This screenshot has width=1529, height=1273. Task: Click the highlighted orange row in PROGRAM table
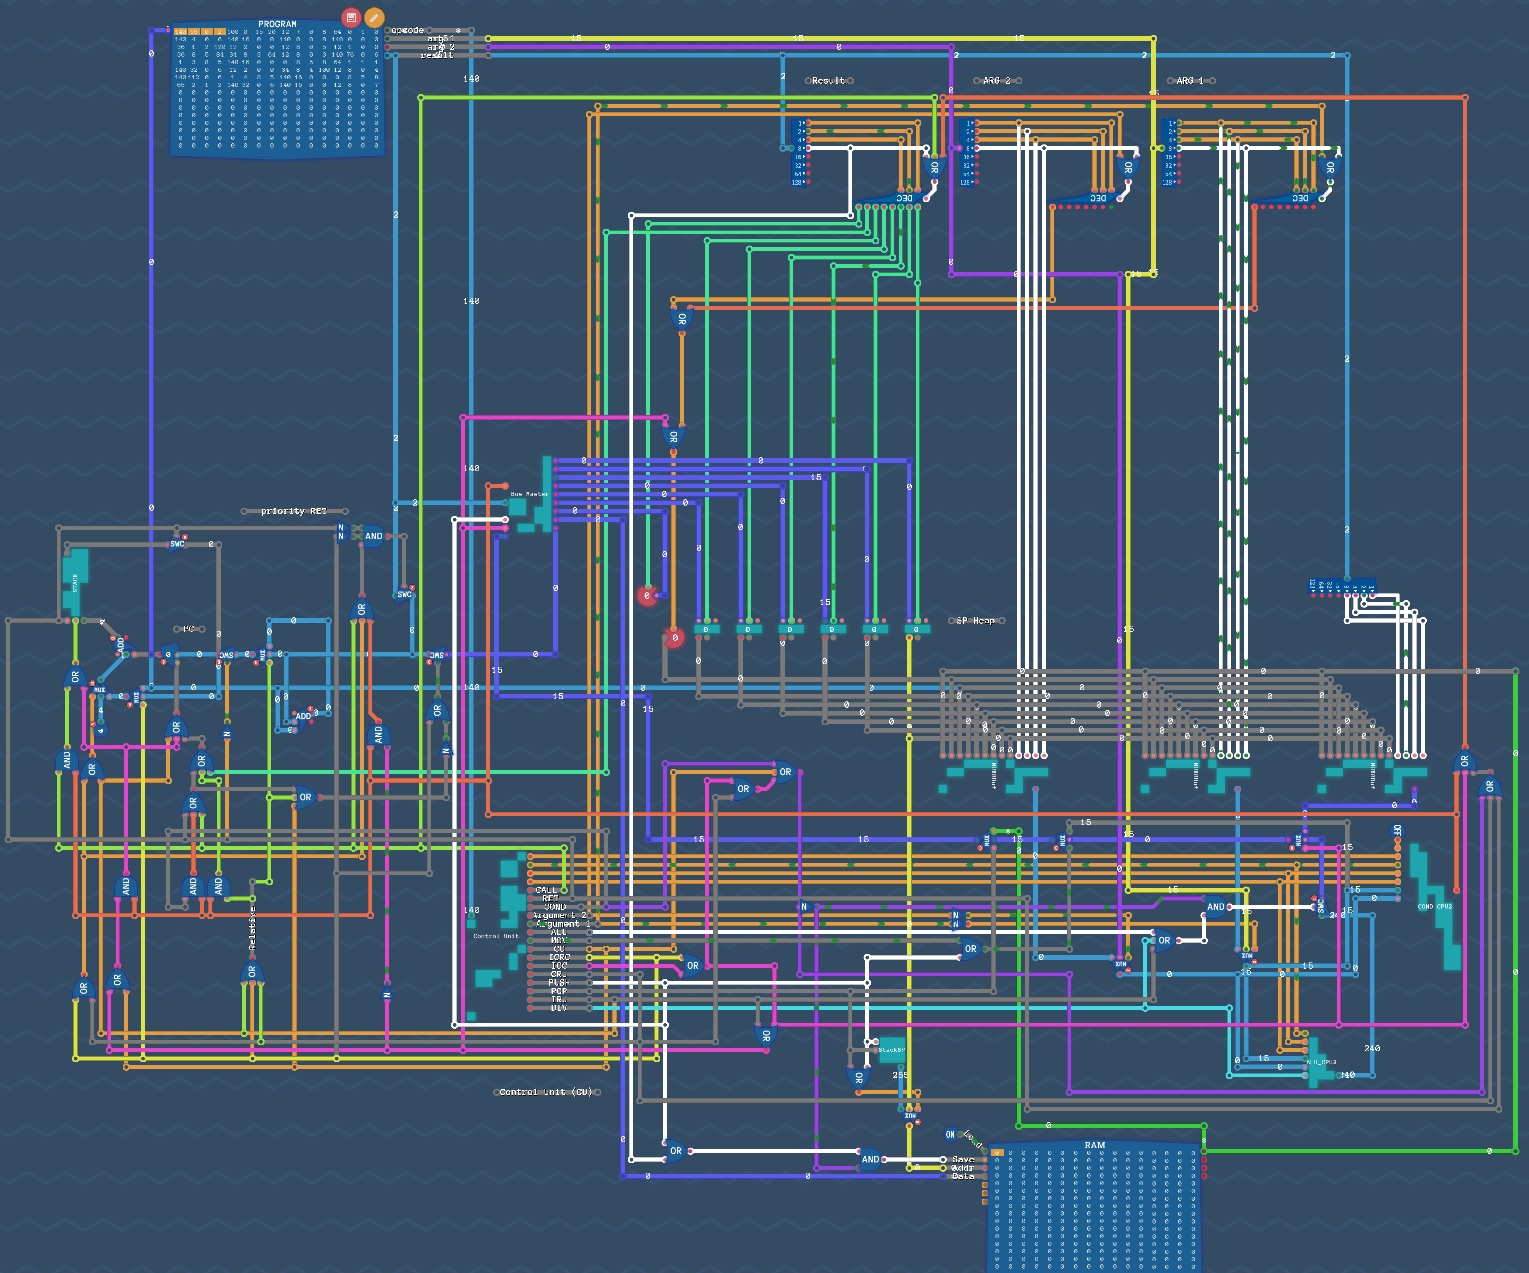click(x=200, y=31)
